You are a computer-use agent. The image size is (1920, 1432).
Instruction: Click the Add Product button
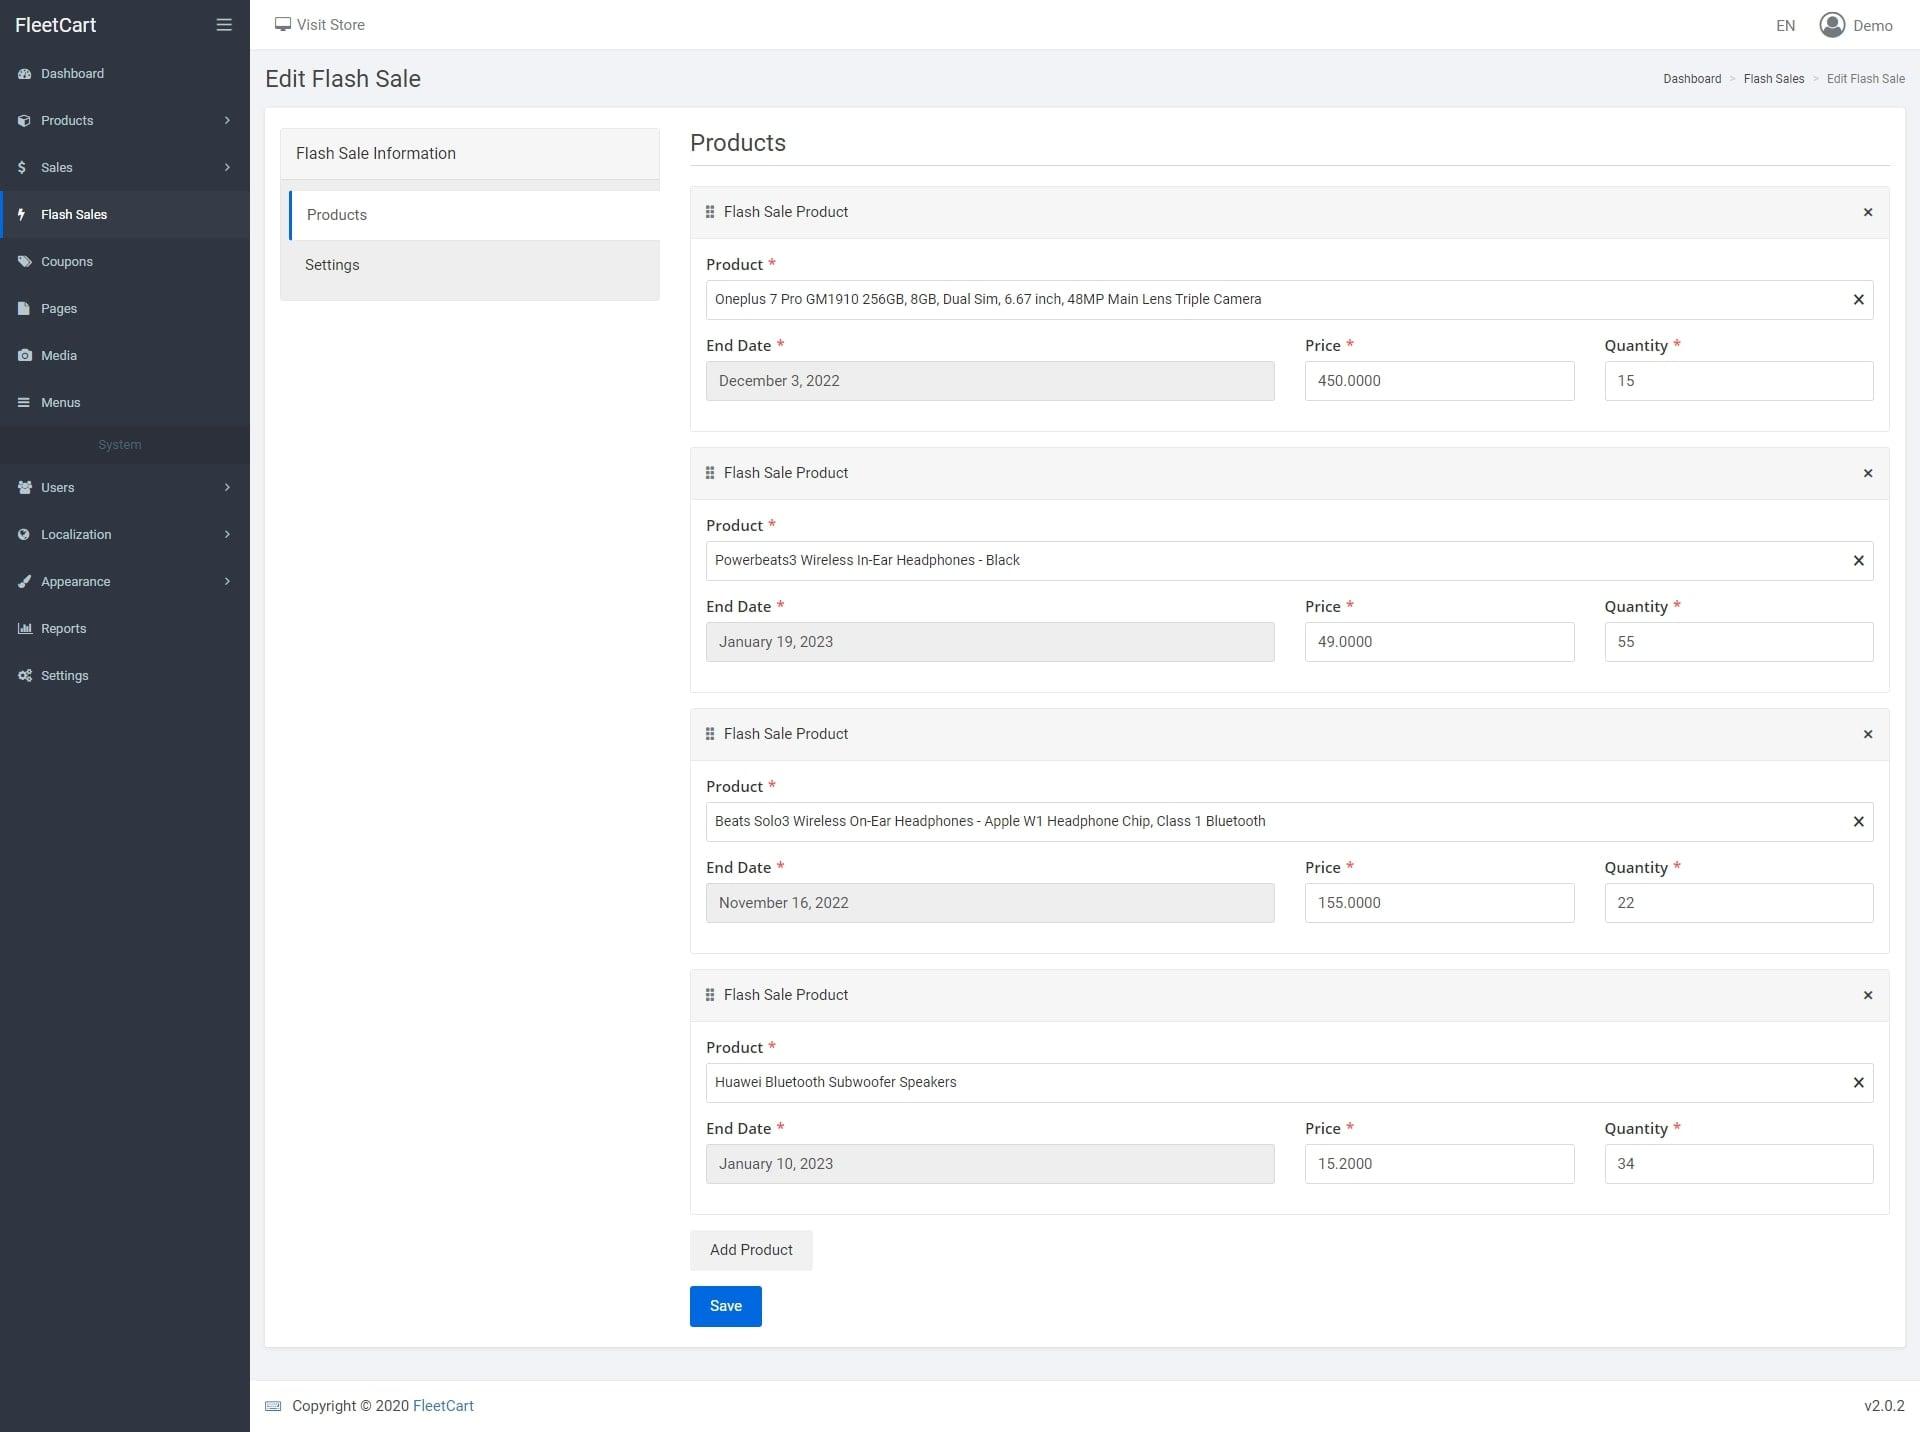point(750,1249)
